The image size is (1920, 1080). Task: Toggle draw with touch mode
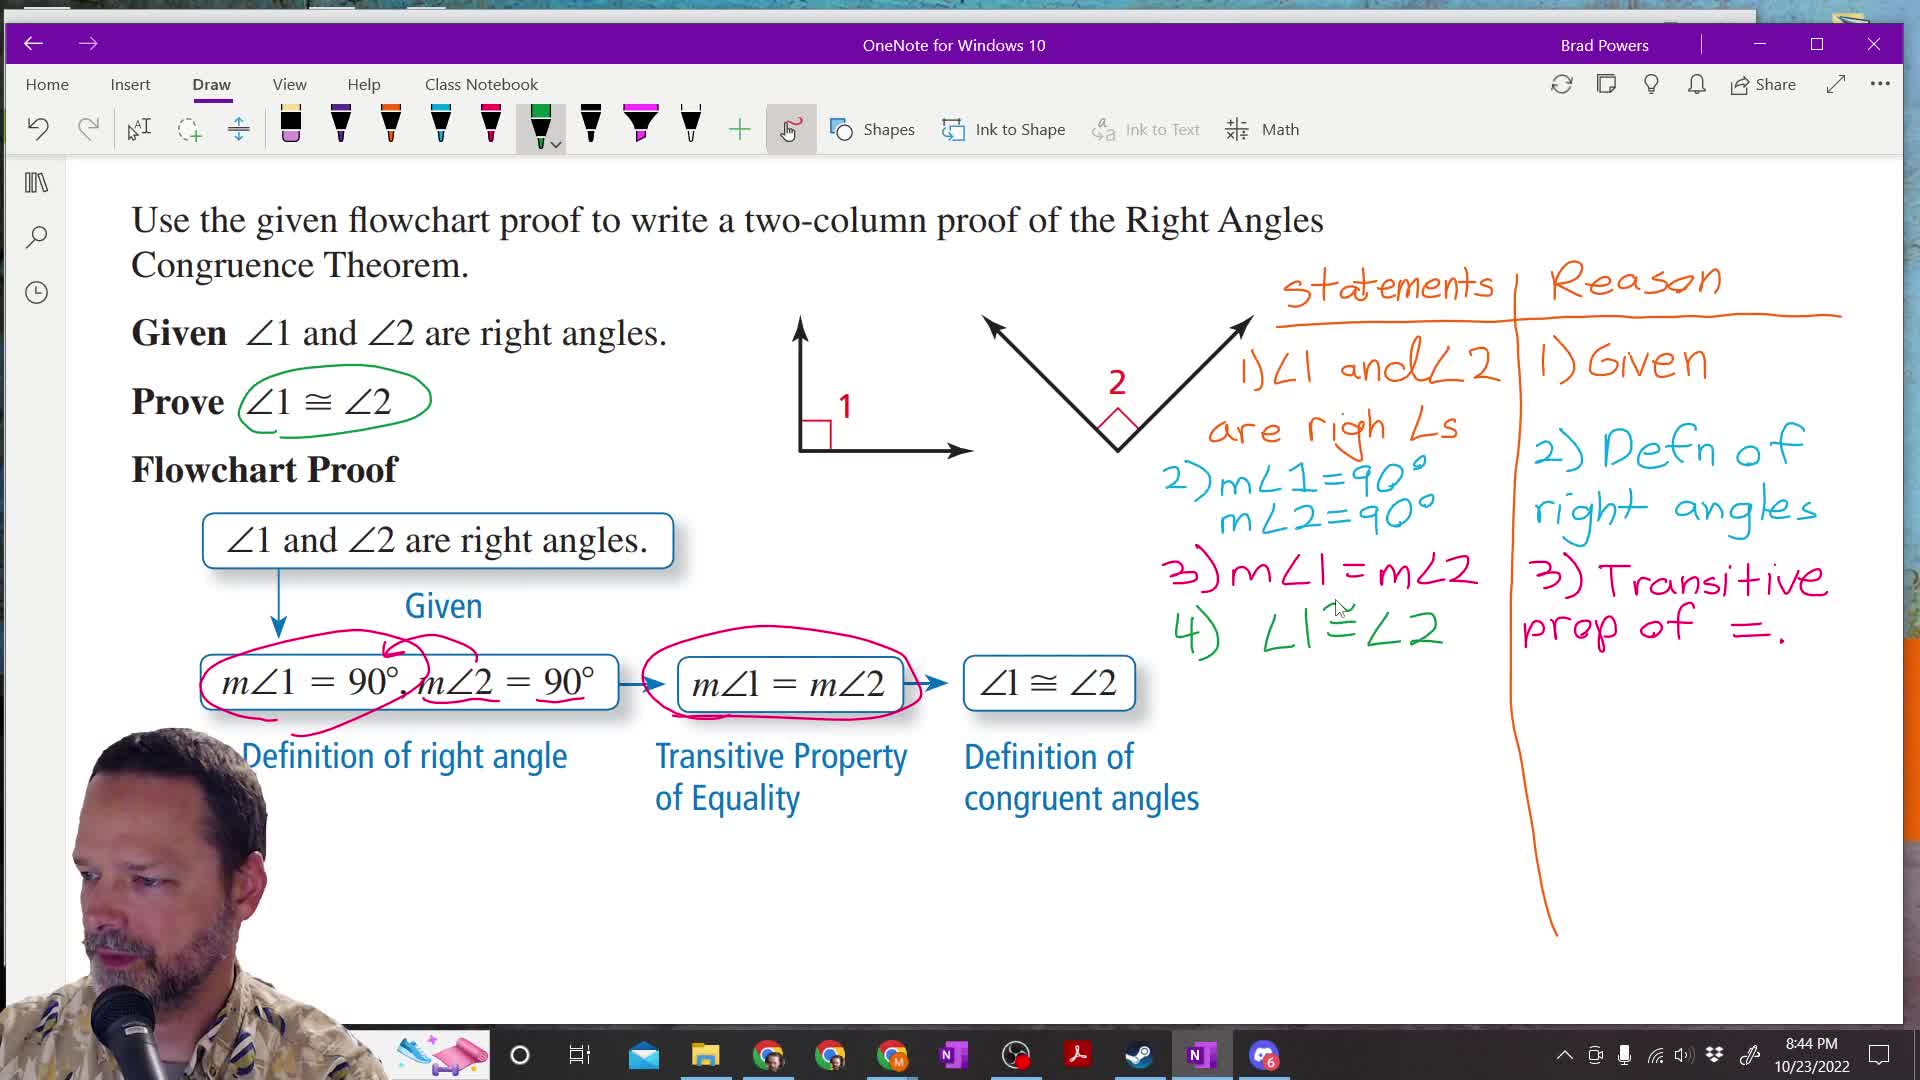click(790, 129)
